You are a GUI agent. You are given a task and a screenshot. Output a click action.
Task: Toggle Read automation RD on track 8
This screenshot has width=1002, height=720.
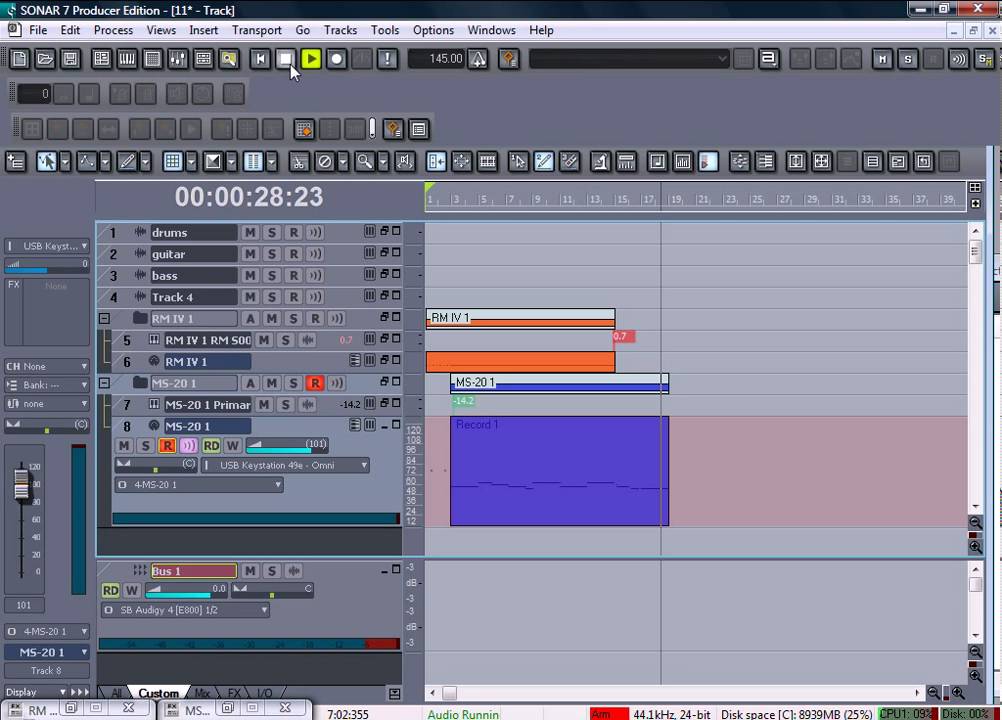(212, 445)
